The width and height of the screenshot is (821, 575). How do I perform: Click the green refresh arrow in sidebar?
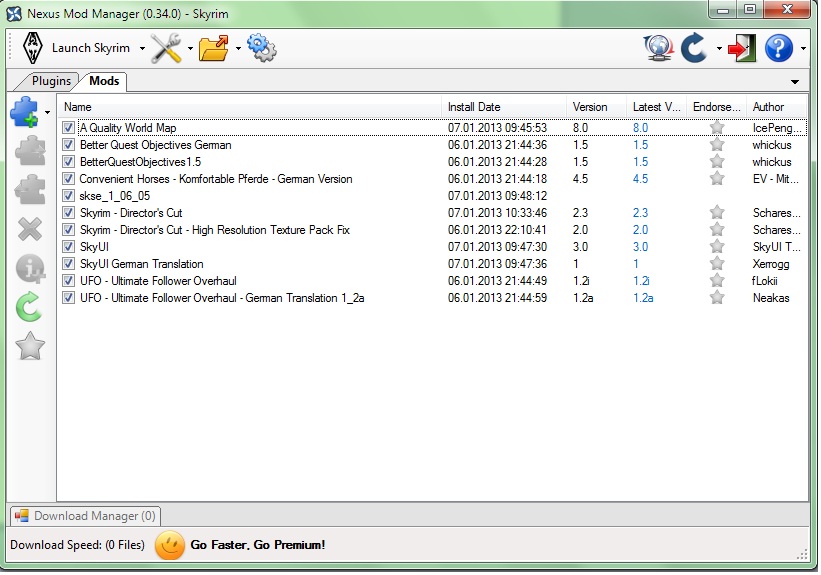coord(30,308)
